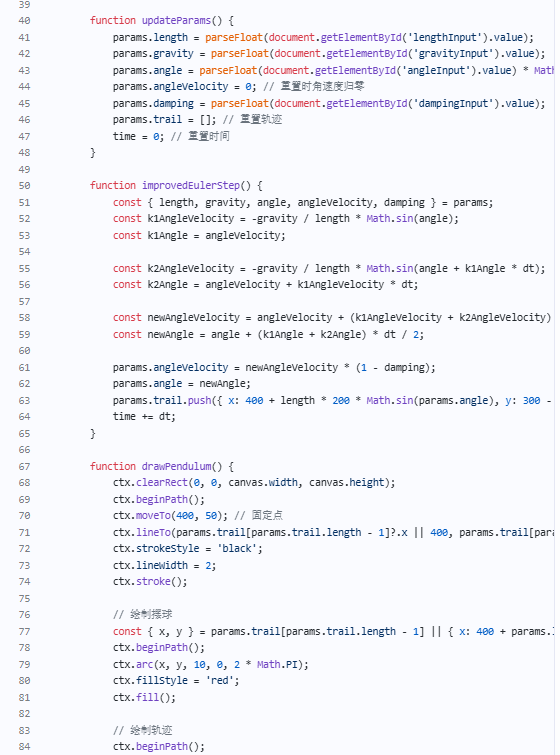Place cursor on k1AngleVelocity declaration on line 52

tap(191, 219)
